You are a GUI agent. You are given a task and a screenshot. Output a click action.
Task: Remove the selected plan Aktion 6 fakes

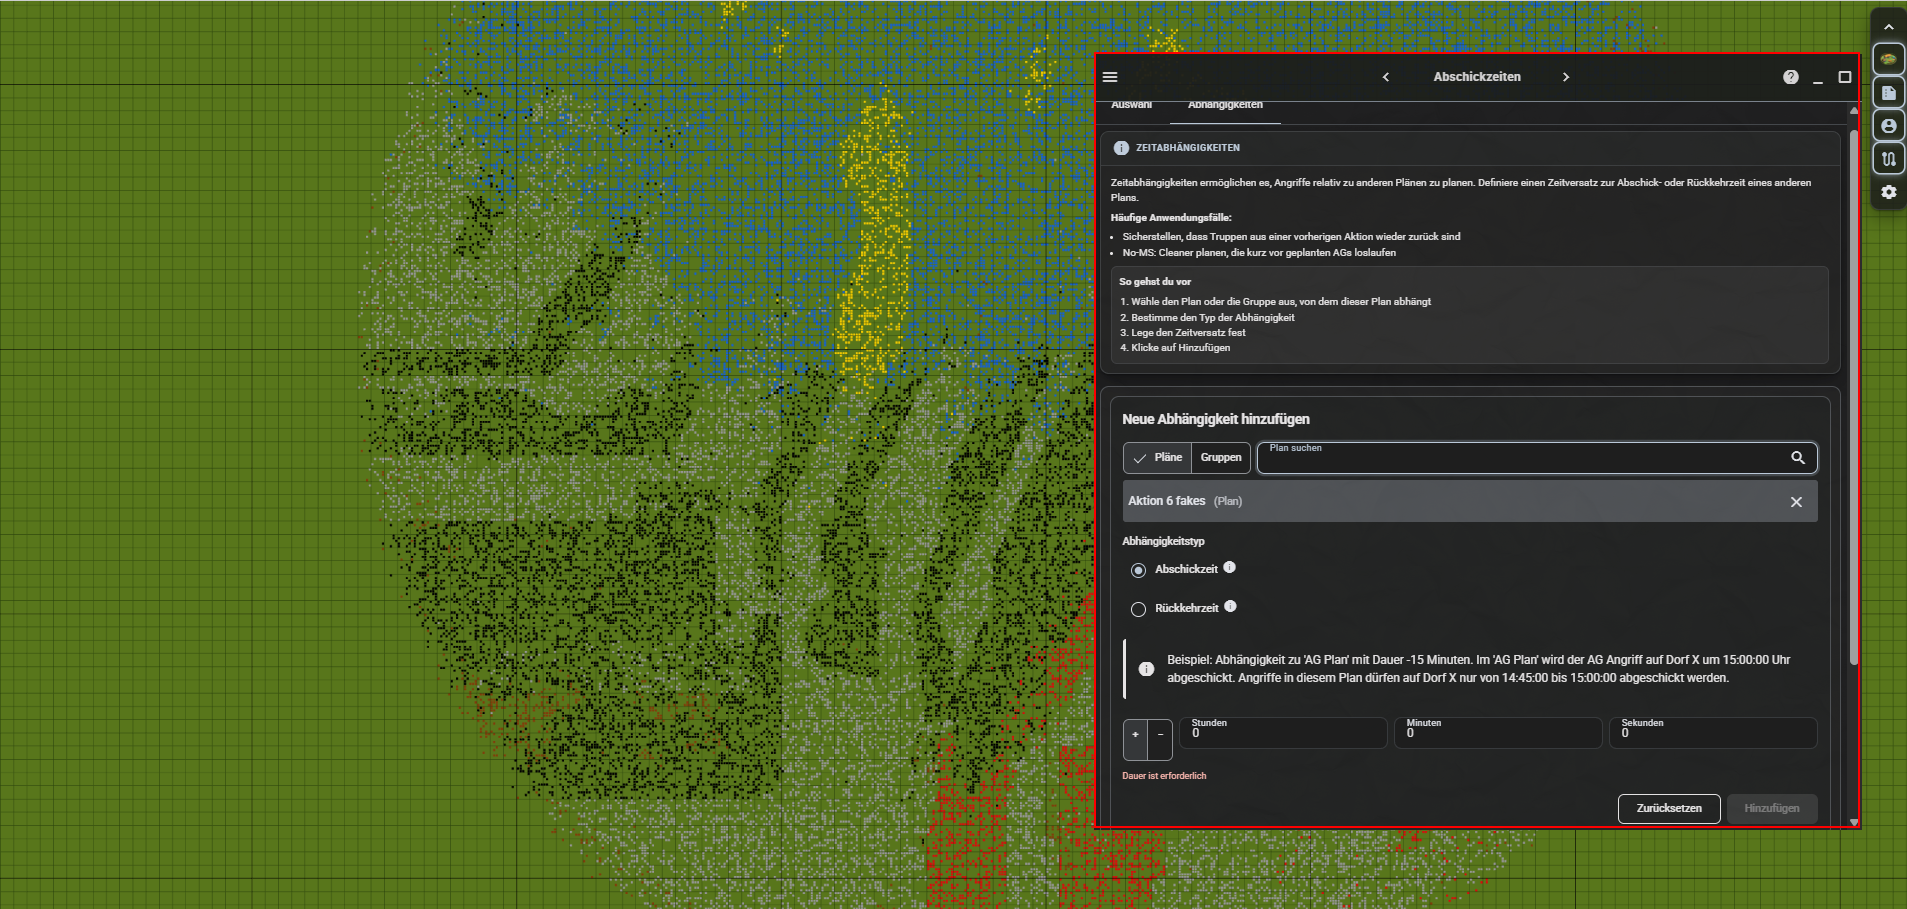1796,502
